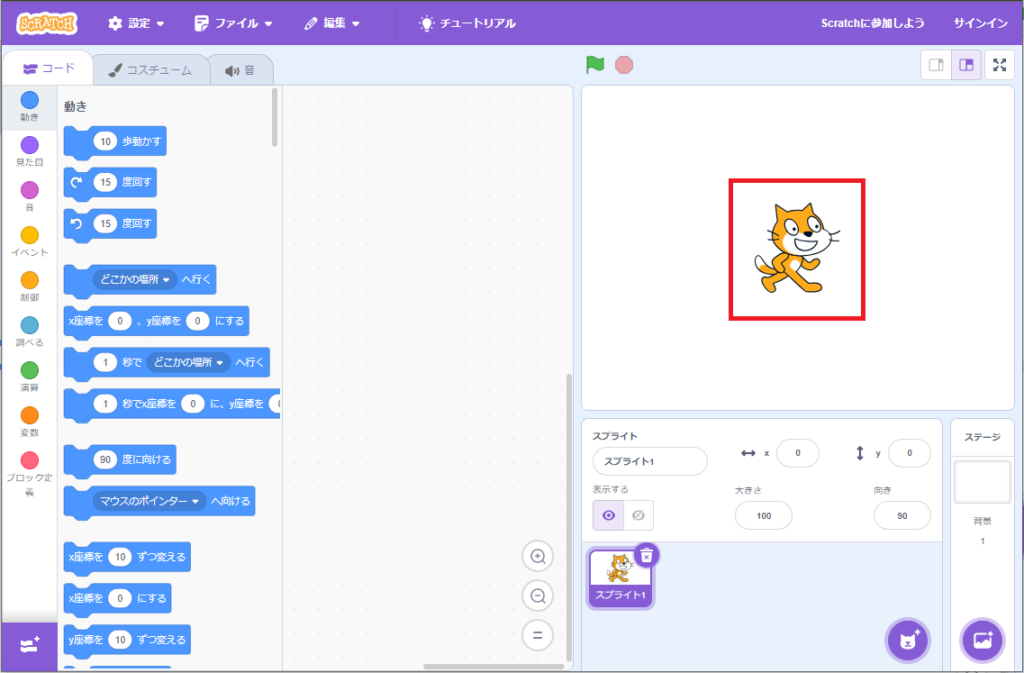Viewport: 1024px width, 673px height.
Task: Delete スプライト1 using trash icon
Action: (647, 555)
